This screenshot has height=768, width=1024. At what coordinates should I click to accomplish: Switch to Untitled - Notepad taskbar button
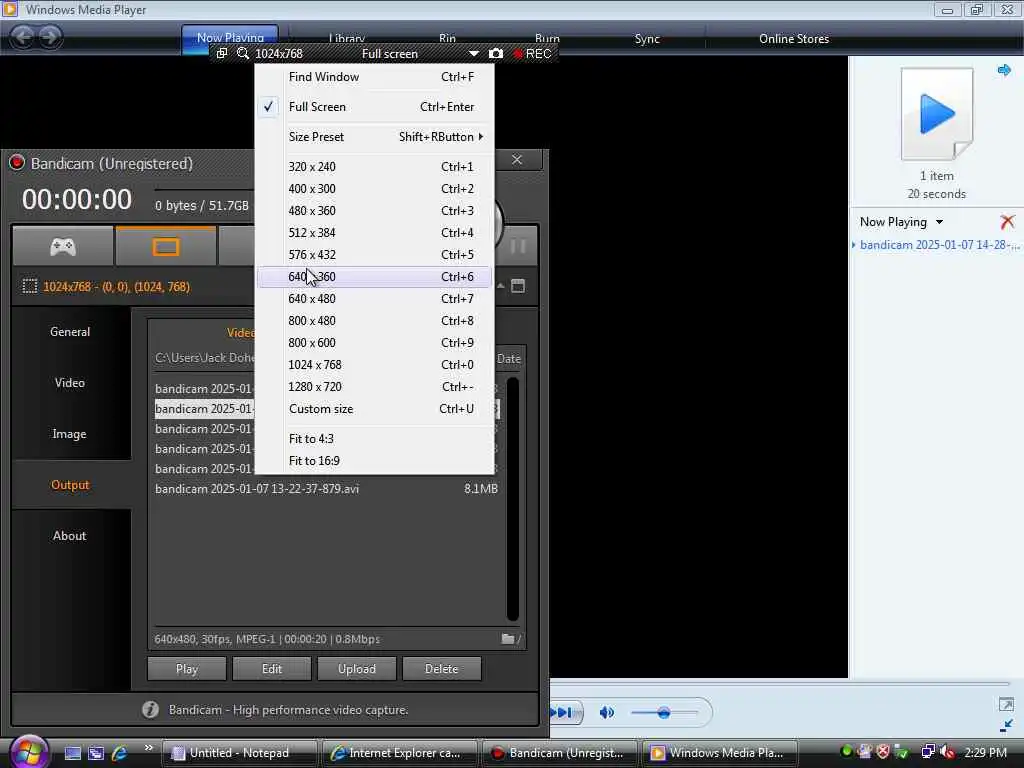click(x=239, y=753)
